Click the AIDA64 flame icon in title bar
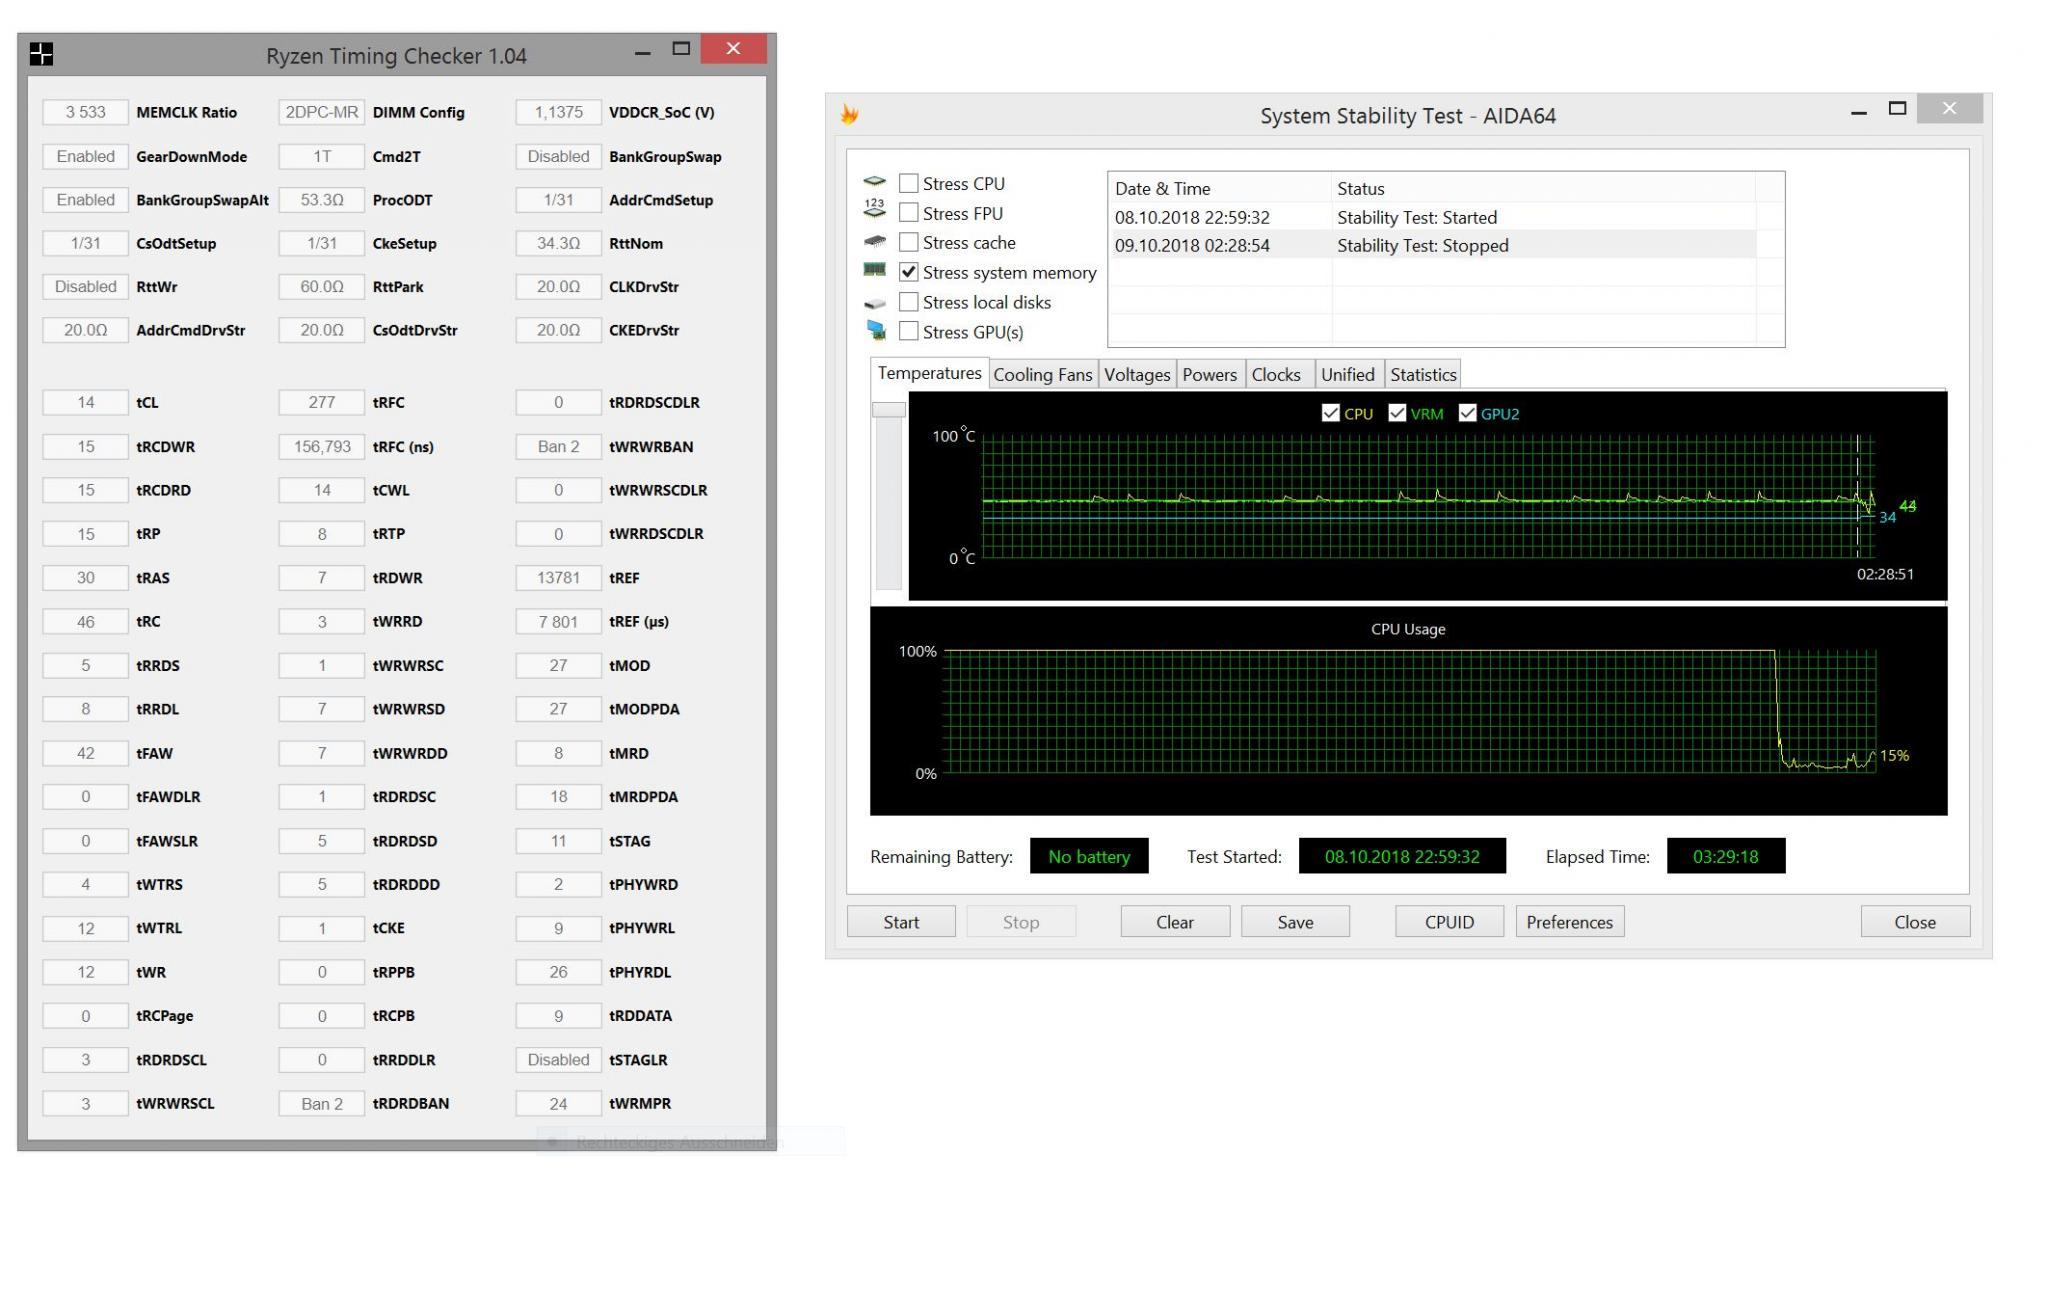This screenshot has width=2048, height=1289. [850, 115]
